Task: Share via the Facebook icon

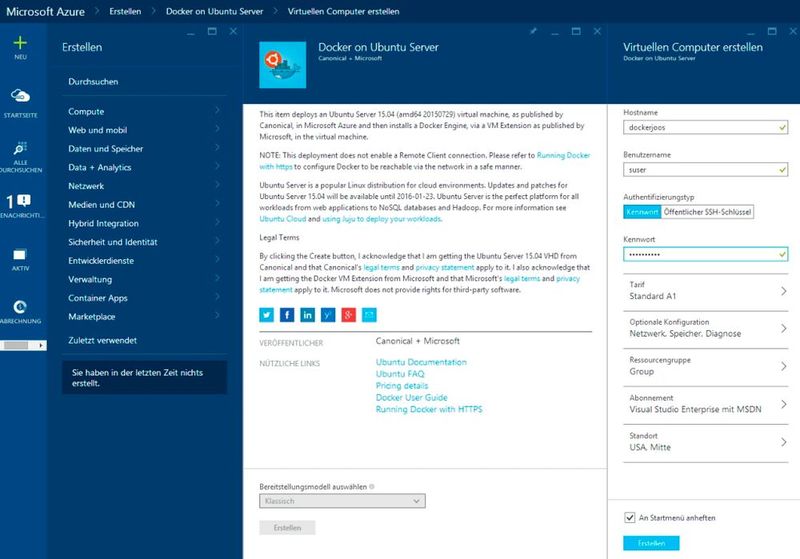Action: [x=287, y=315]
